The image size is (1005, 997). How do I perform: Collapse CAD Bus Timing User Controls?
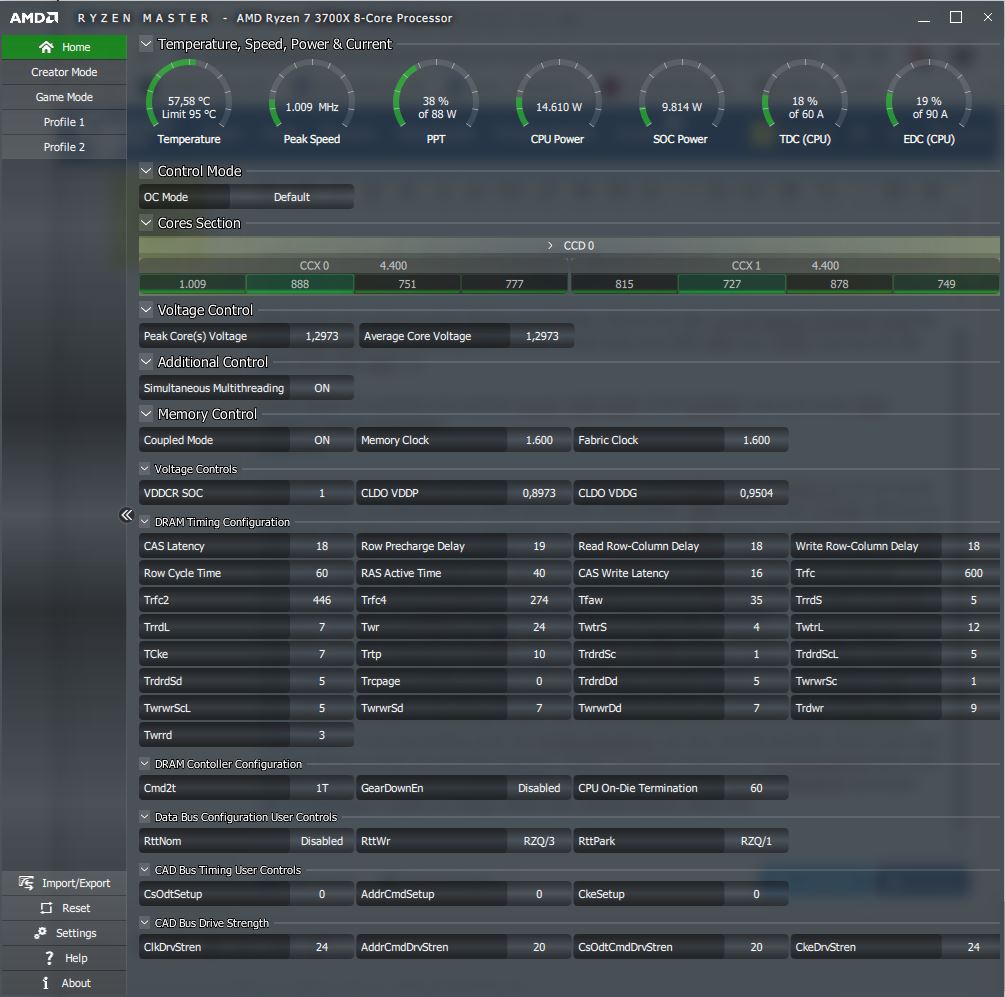(x=145, y=869)
